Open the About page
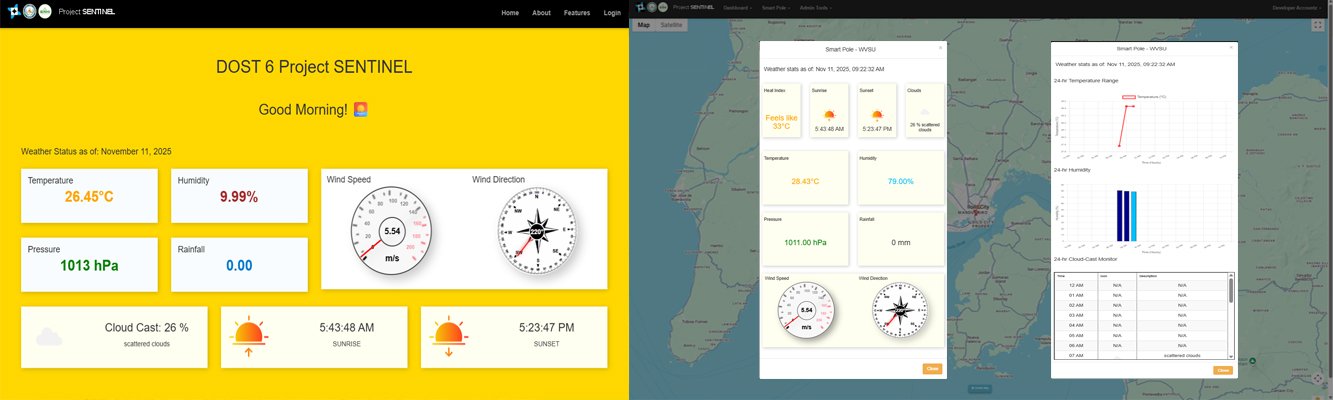Image resolution: width=1333 pixels, height=400 pixels. click(541, 13)
